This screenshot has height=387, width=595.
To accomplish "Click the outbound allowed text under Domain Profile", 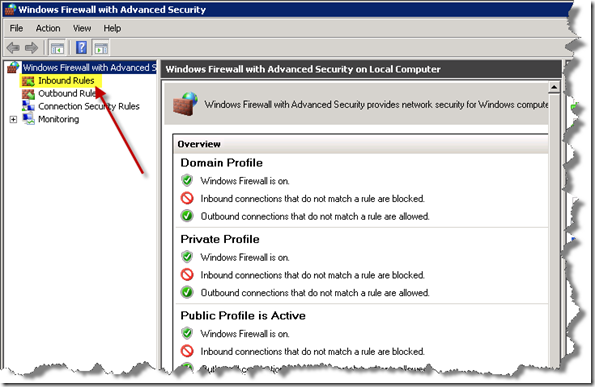I will (315, 216).
